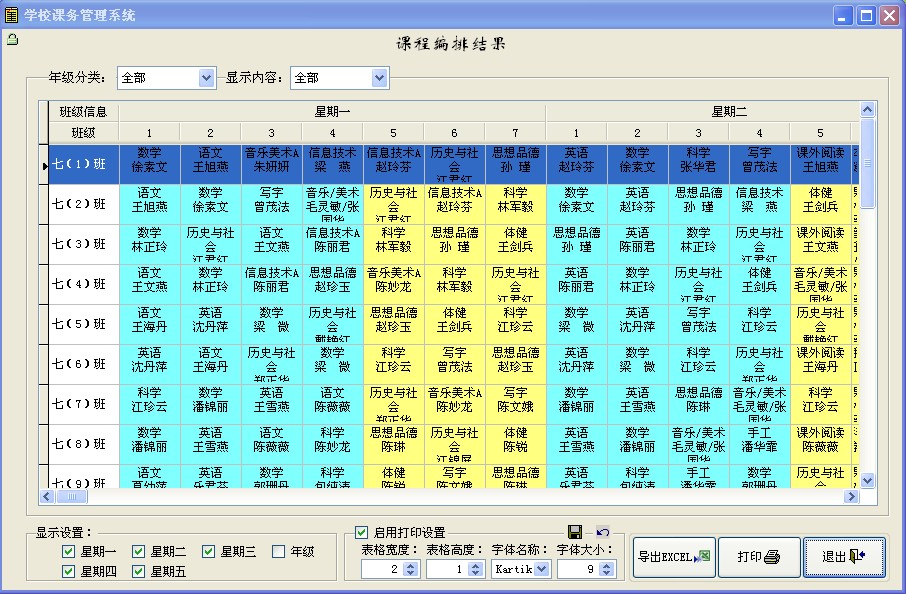This screenshot has width=906, height=594.
Task: Enable the 年级 display checkbox
Action: click(x=279, y=552)
